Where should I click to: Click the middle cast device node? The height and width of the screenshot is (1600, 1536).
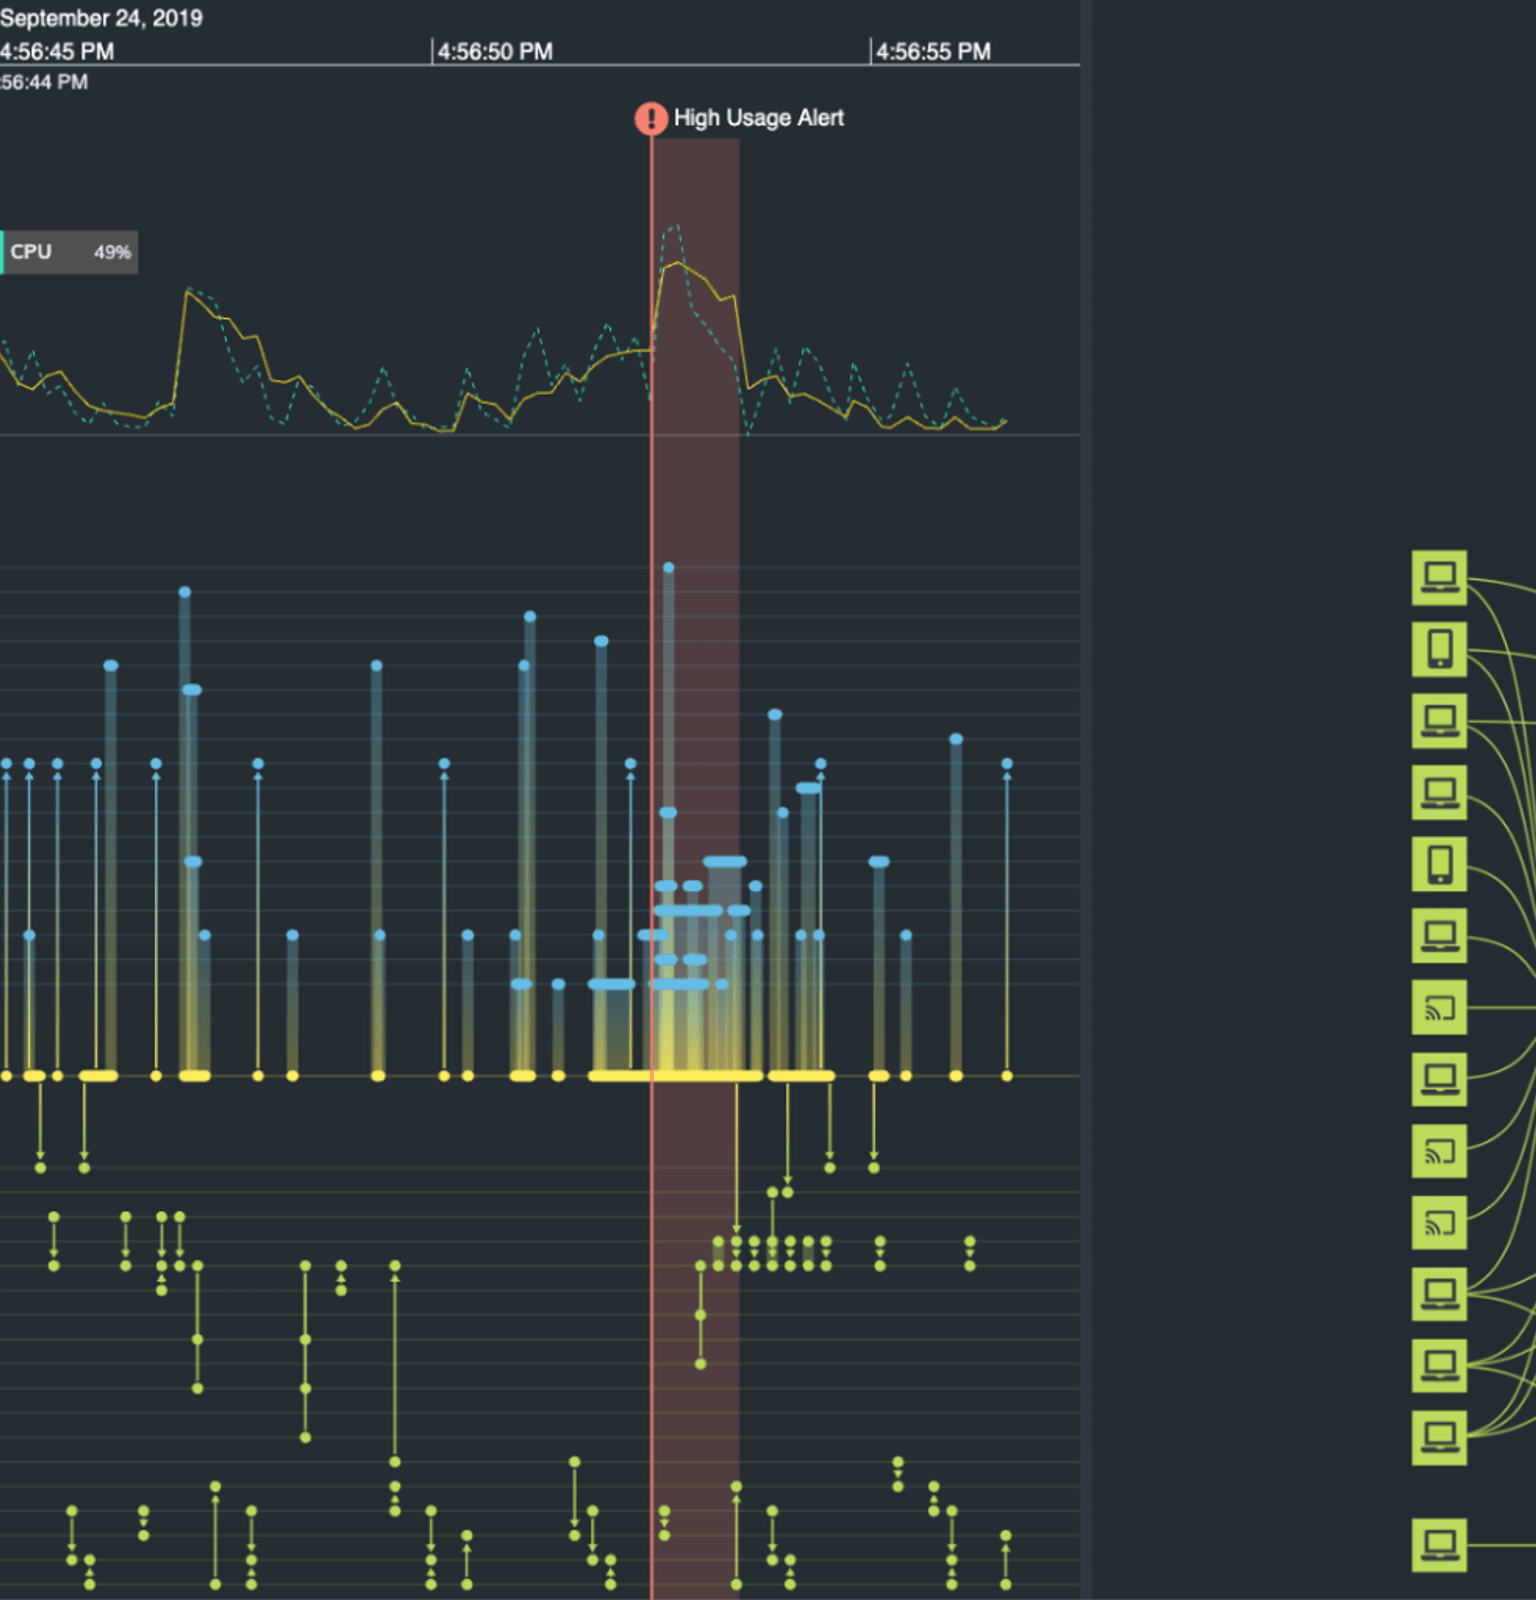pyautogui.click(x=1439, y=1151)
